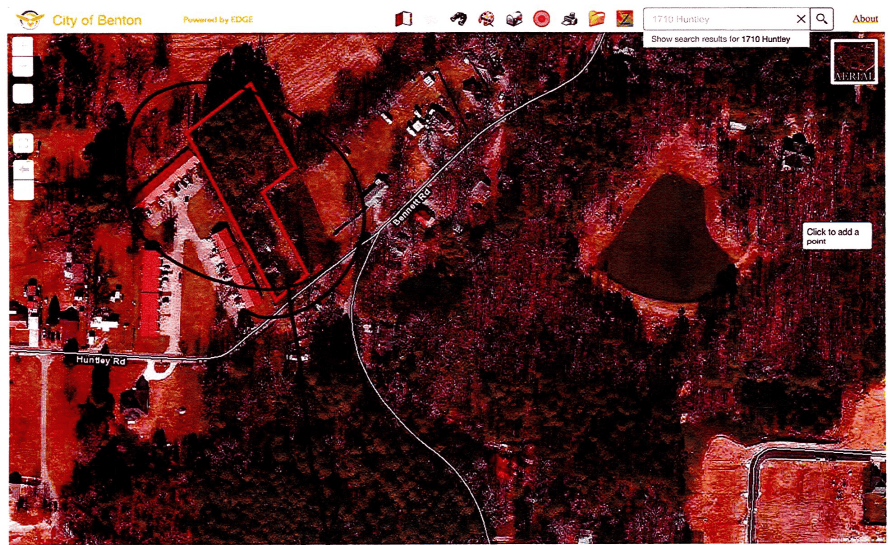This screenshot has width=890, height=545.
Task: Open the About link
Action: coord(865,18)
